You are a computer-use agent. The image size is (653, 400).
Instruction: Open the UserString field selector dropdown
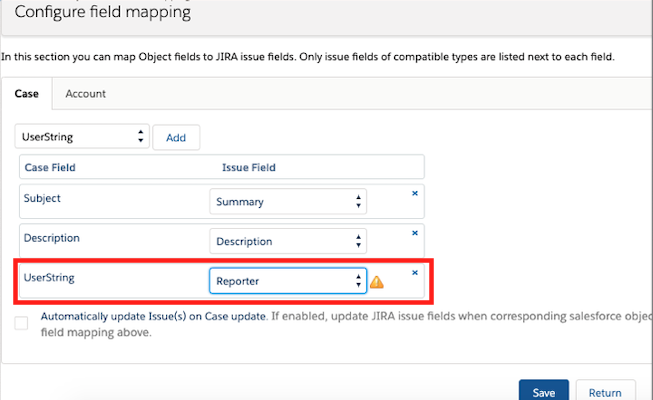coord(82,137)
